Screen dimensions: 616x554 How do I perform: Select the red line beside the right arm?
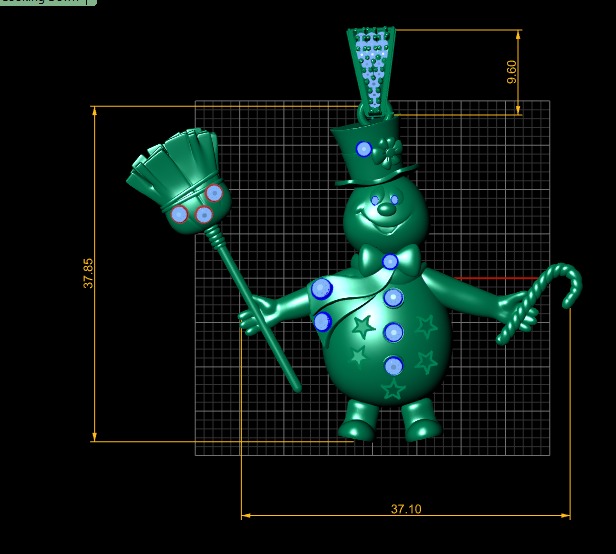pos(496,278)
